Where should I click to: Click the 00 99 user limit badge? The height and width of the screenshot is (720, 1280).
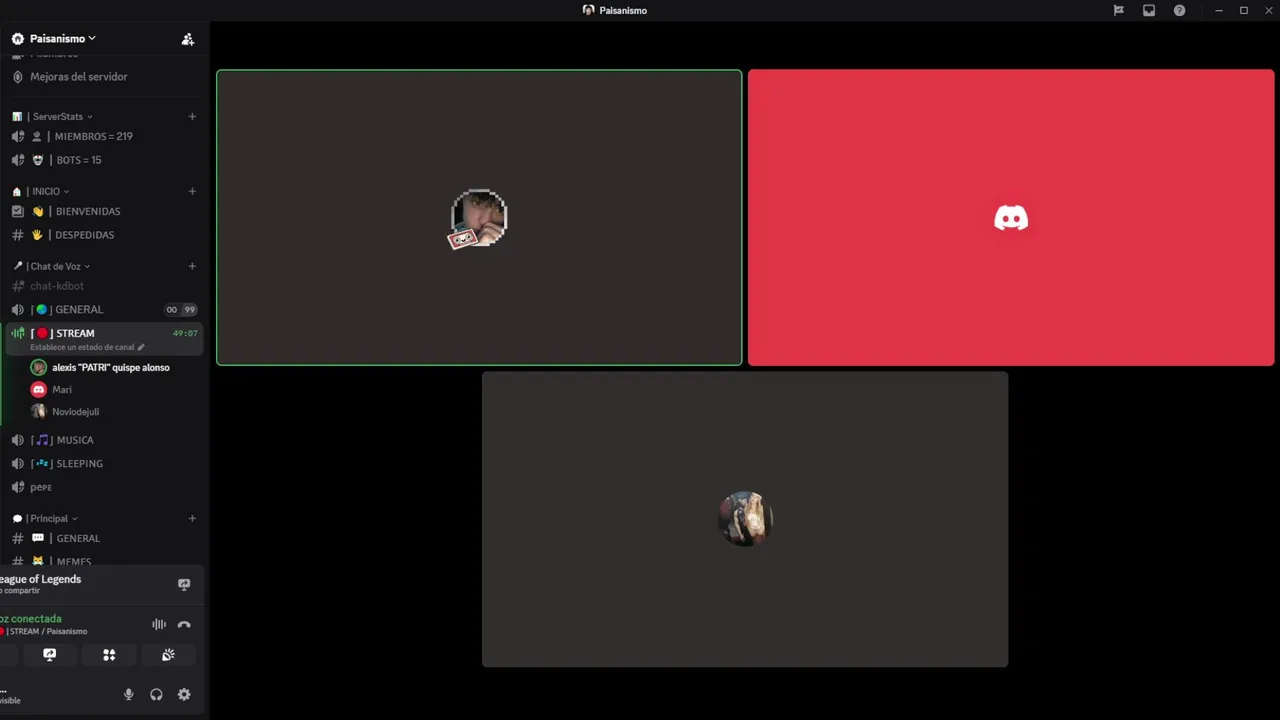coord(181,310)
